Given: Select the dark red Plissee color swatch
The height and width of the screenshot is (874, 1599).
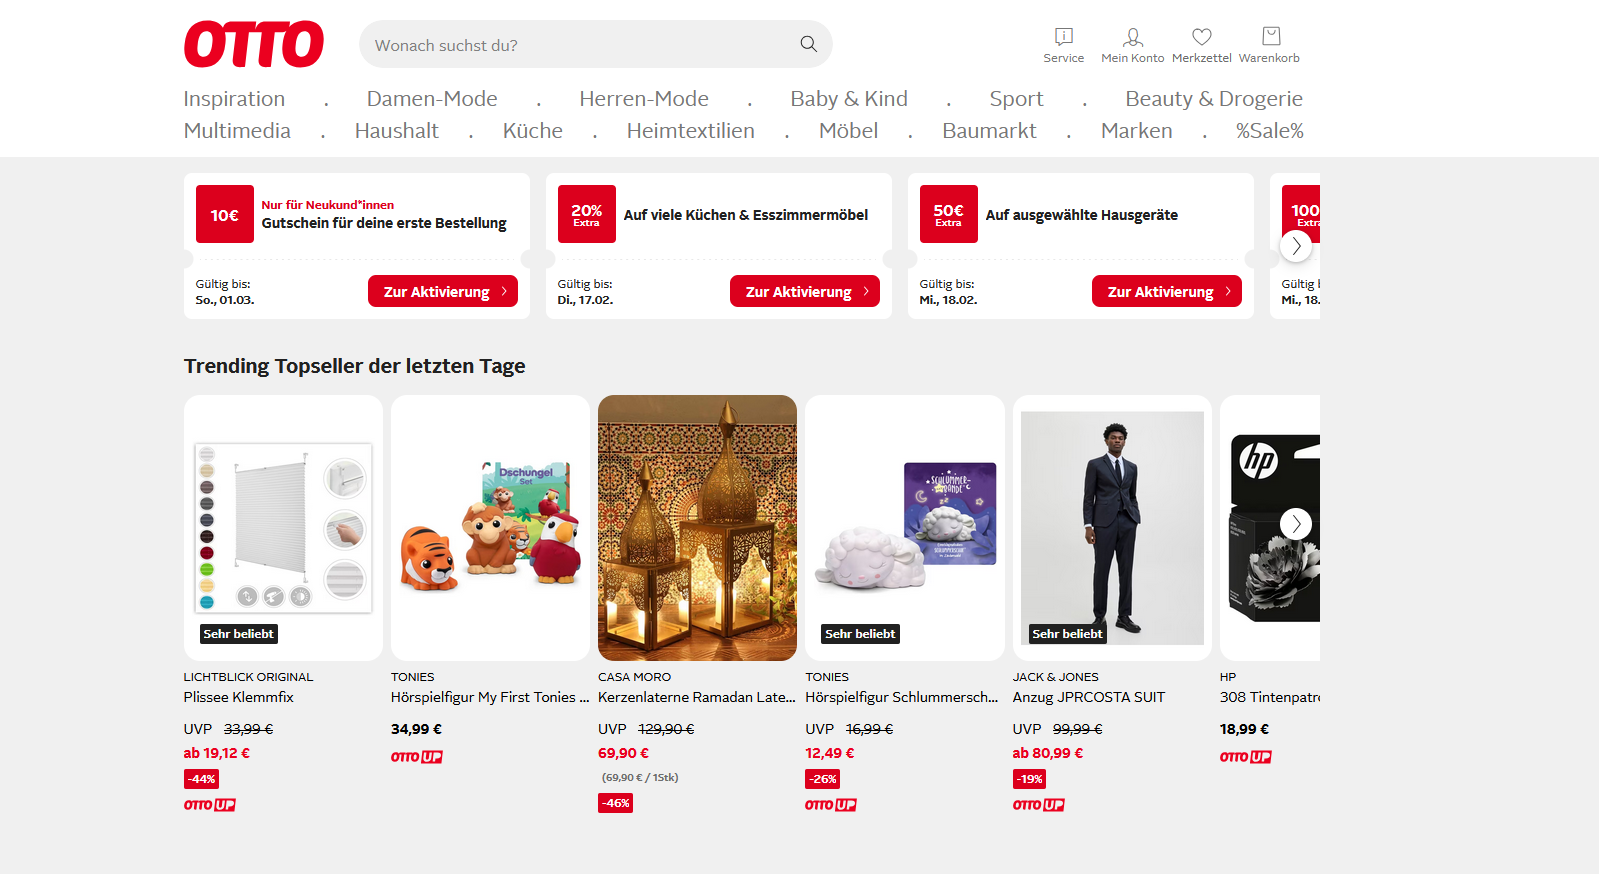Looking at the screenshot, I should click(207, 553).
